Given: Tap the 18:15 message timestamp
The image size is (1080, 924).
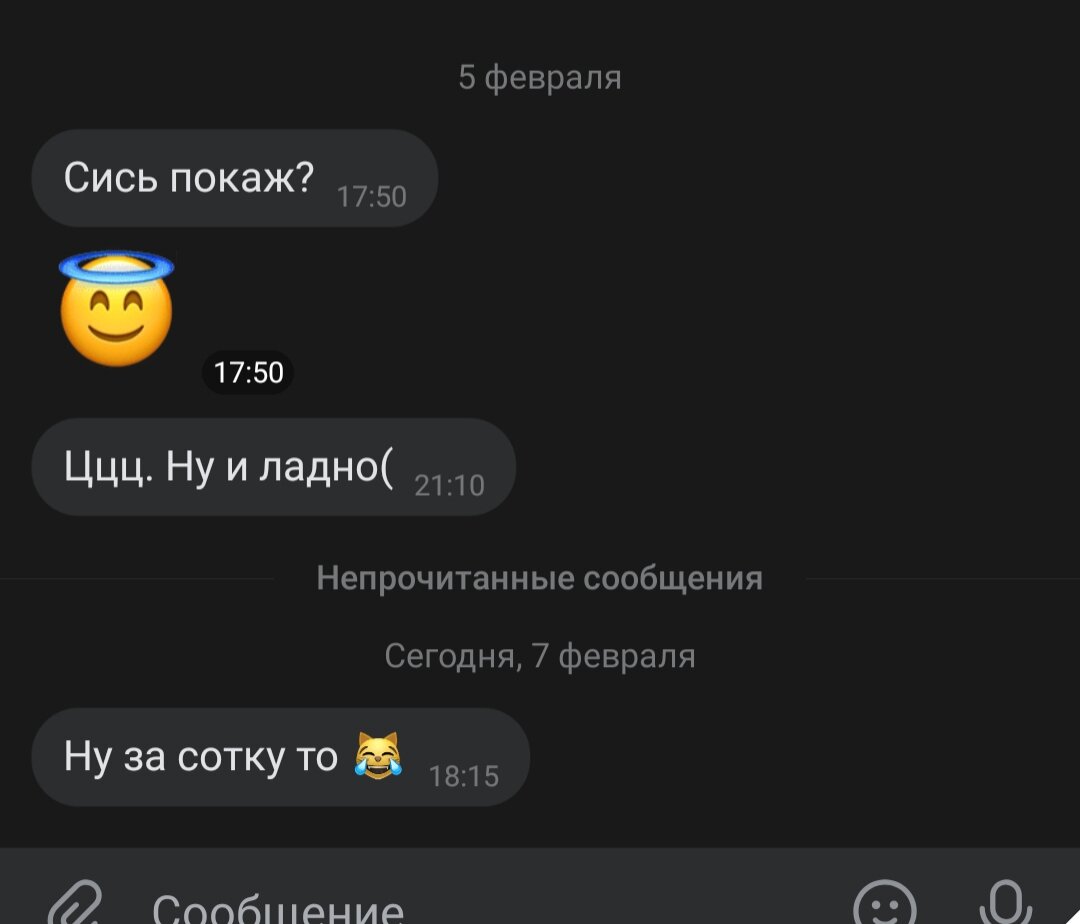Looking at the screenshot, I should click(x=464, y=777).
